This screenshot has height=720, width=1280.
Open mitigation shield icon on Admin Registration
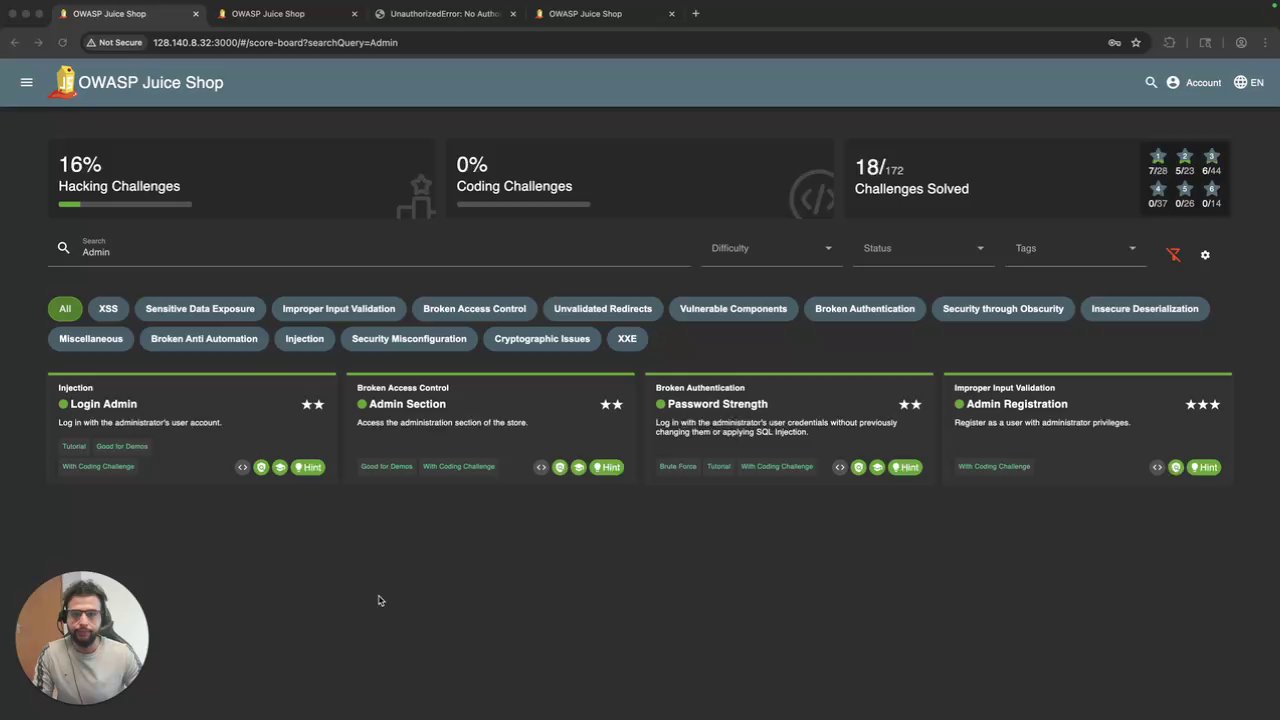1176,467
